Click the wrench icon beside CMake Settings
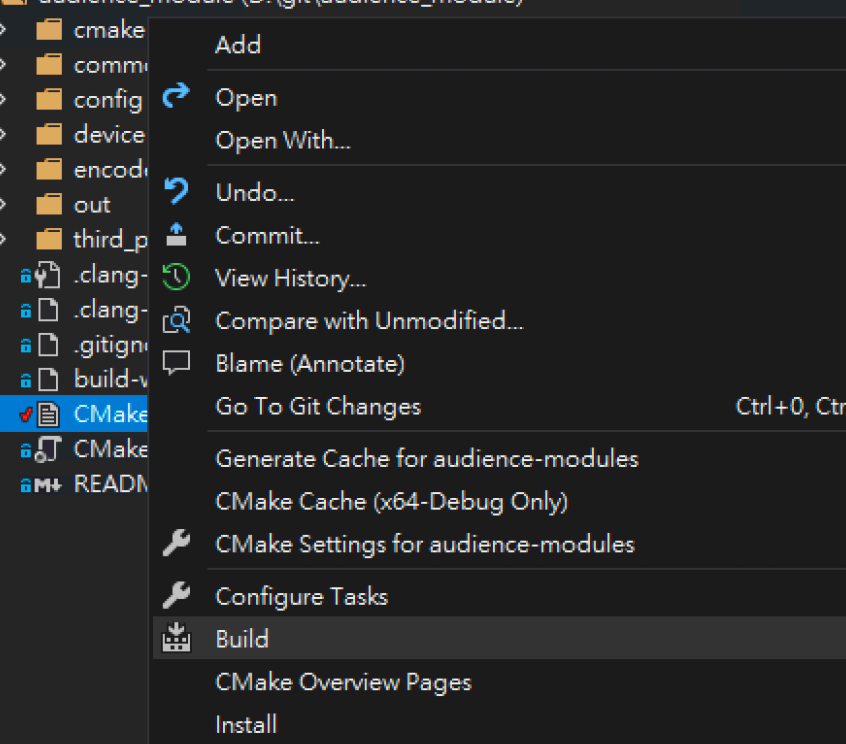This screenshot has height=744, width=846. [x=177, y=544]
